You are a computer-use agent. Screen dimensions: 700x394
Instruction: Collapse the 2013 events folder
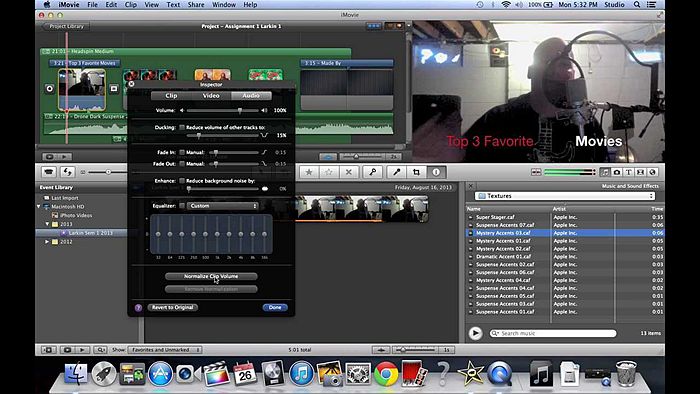(47, 224)
